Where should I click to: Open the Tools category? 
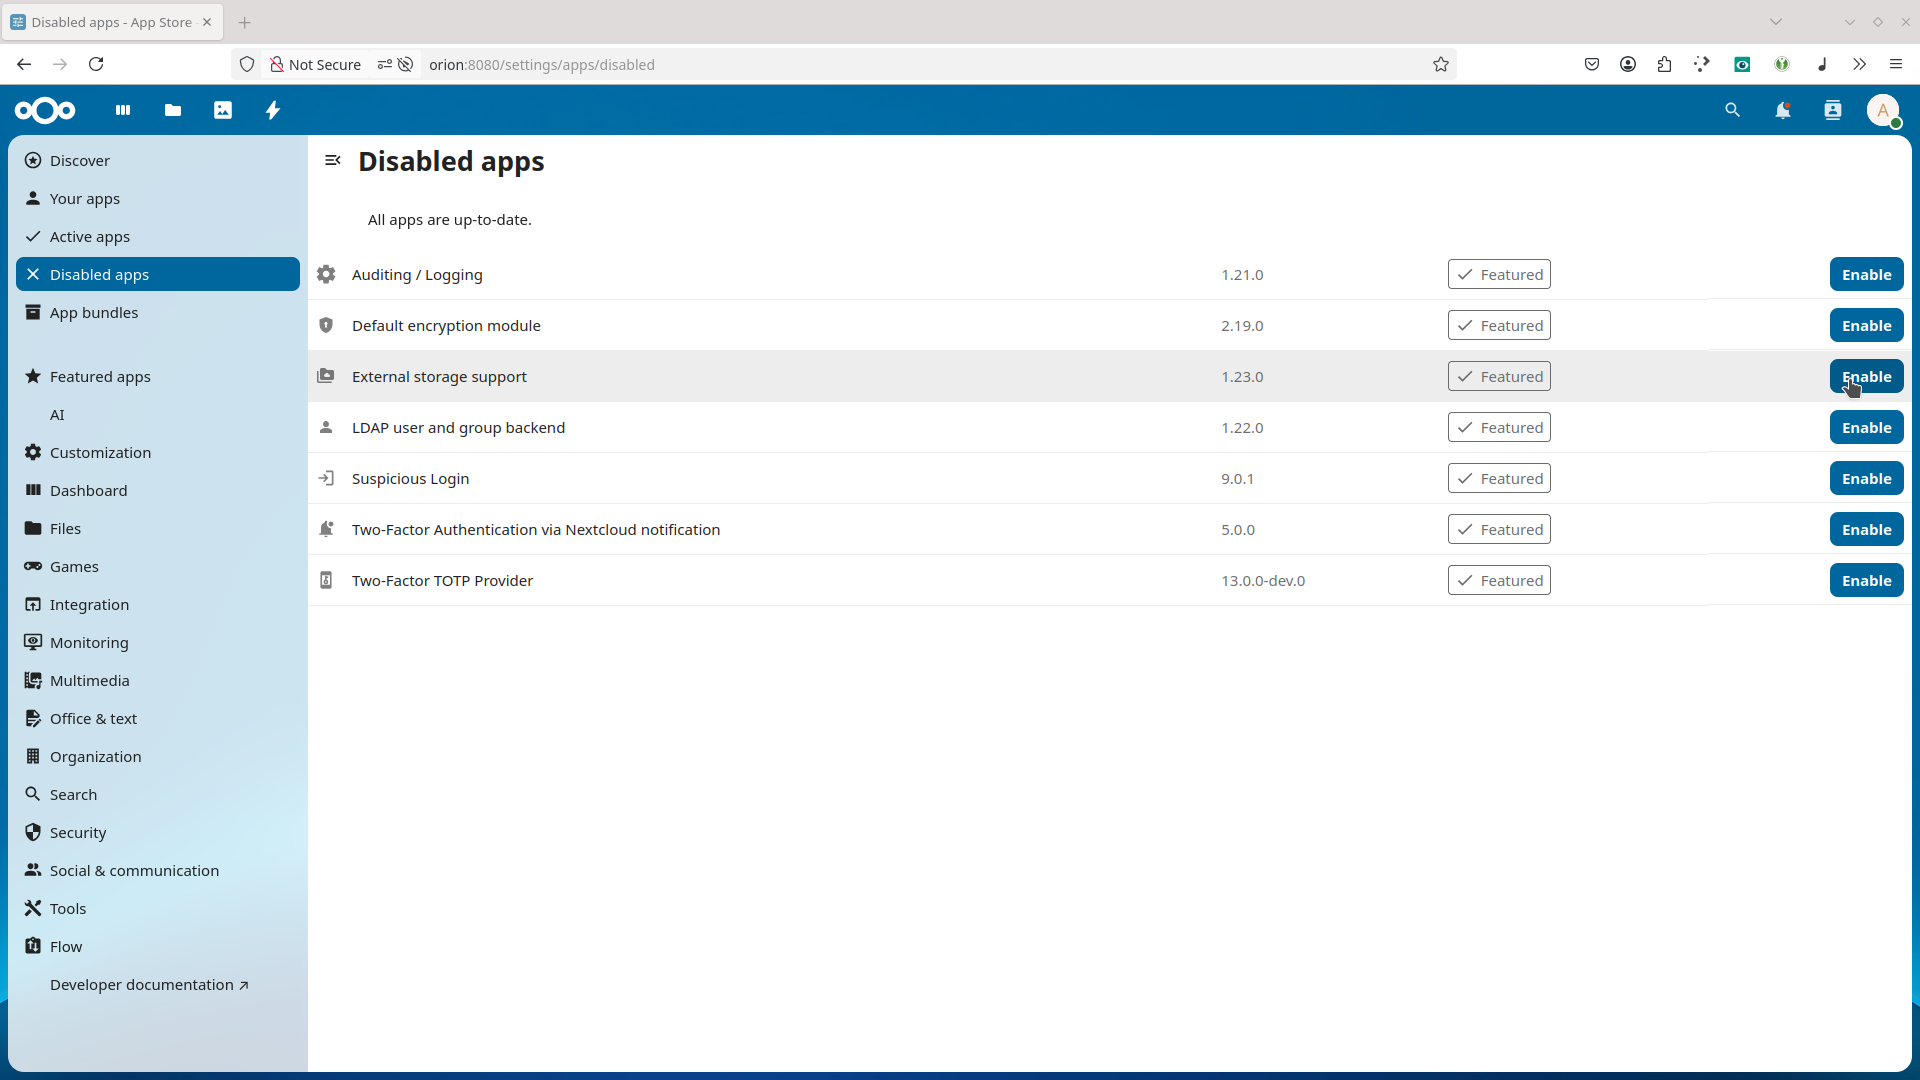(x=158, y=908)
